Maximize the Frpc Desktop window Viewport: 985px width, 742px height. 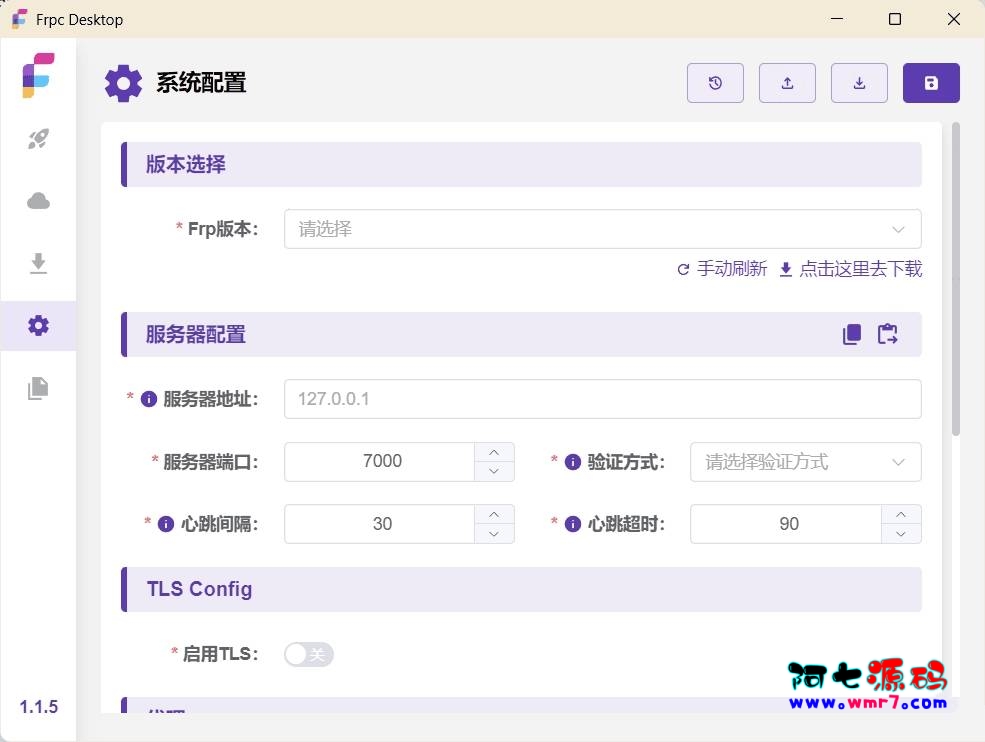coord(895,19)
